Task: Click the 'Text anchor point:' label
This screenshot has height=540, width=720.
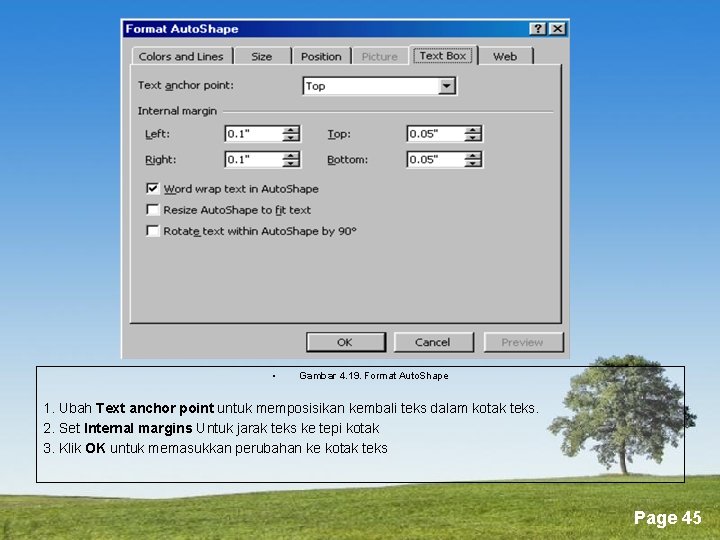Action: (186, 85)
